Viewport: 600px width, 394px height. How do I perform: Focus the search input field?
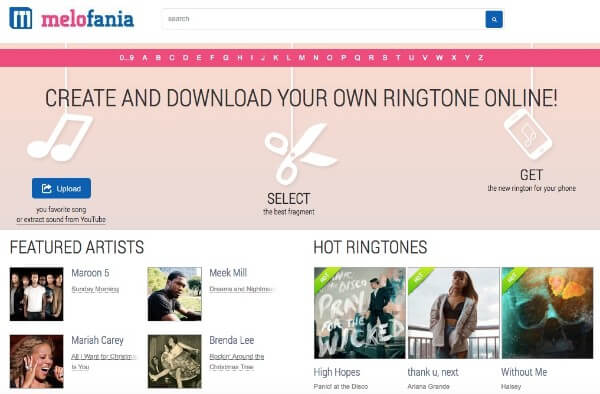pos(323,19)
